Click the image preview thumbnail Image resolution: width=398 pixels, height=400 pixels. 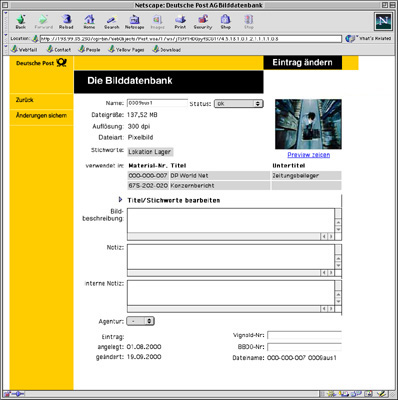(x=308, y=124)
